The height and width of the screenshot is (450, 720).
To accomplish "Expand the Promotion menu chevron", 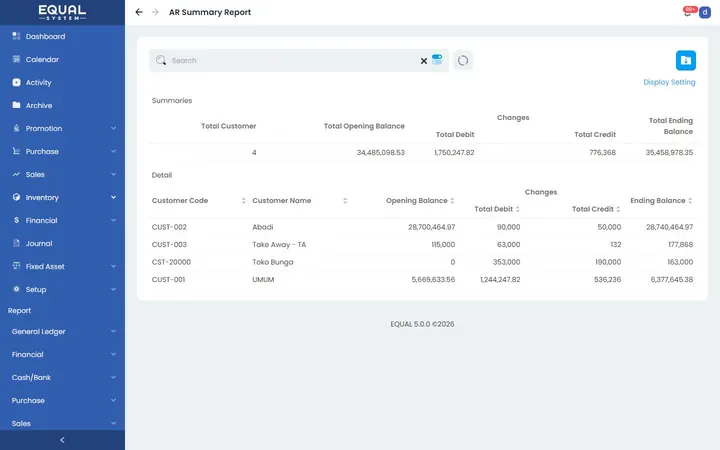I will click(113, 128).
